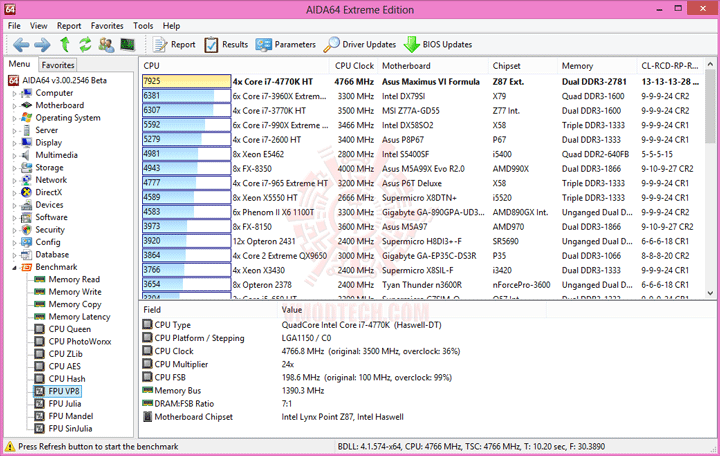Select Security in the tree
This screenshot has height=456, width=720.
pyautogui.click(x=50, y=230)
